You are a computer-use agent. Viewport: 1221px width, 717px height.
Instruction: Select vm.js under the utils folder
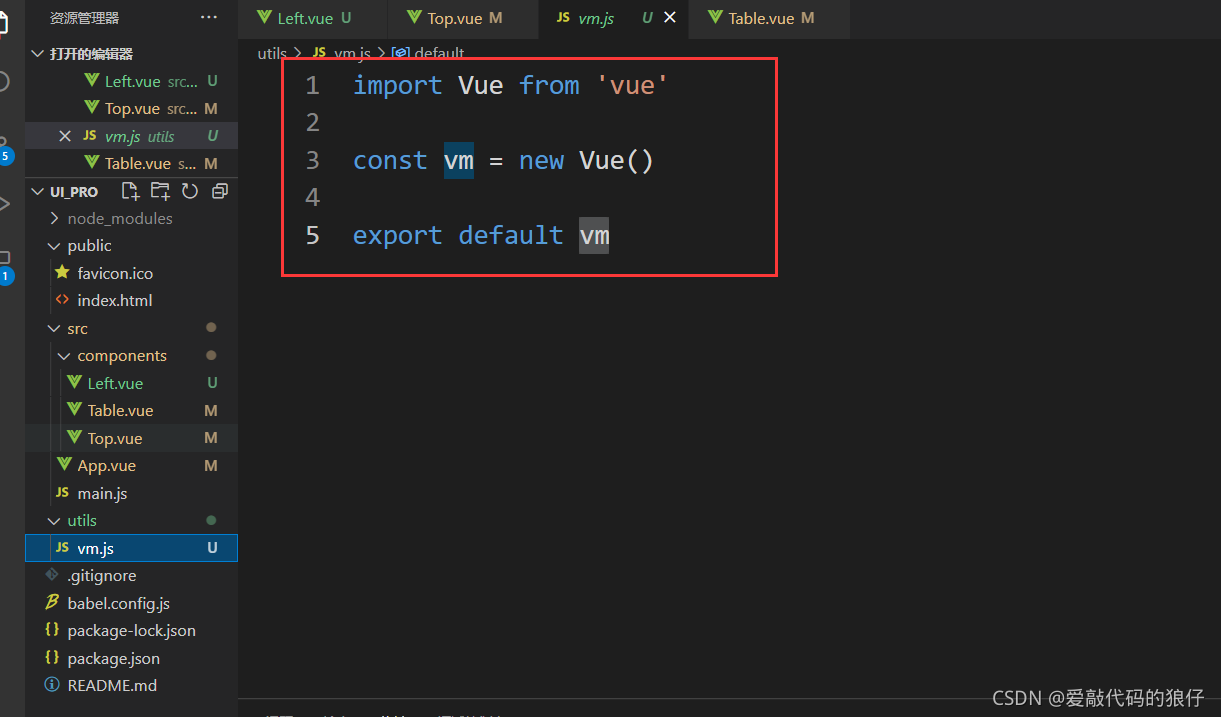(131, 548)
